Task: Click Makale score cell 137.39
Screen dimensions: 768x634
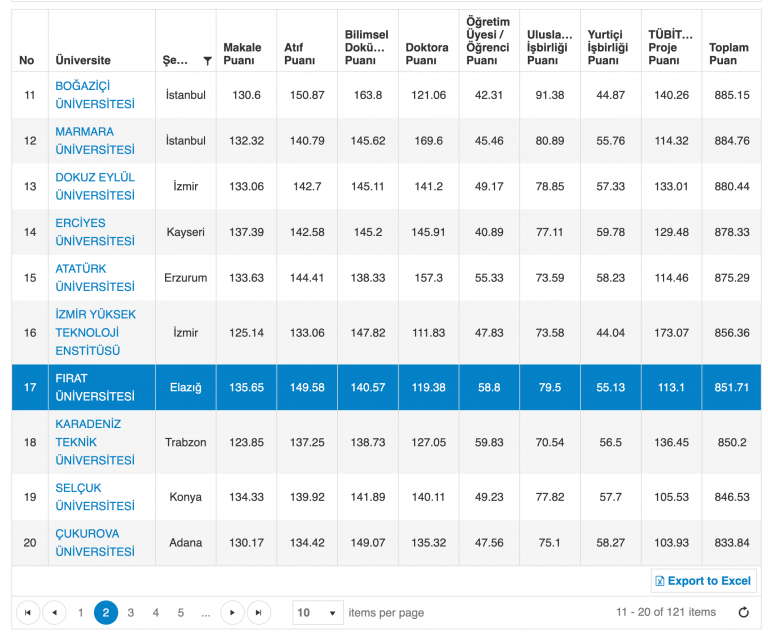Action: 246,232
